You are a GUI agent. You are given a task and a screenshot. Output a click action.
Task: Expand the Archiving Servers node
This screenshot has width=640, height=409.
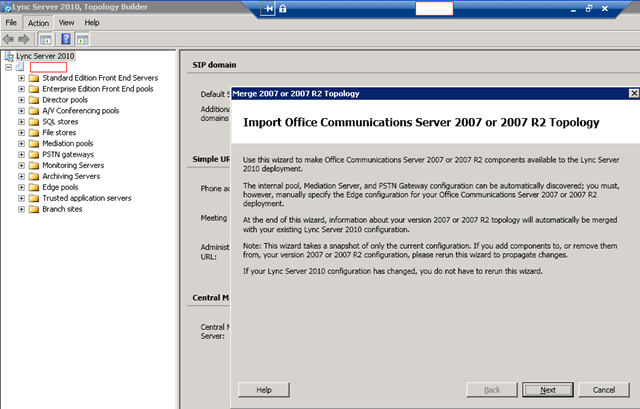pyautogui.click(x=21, y=176)
